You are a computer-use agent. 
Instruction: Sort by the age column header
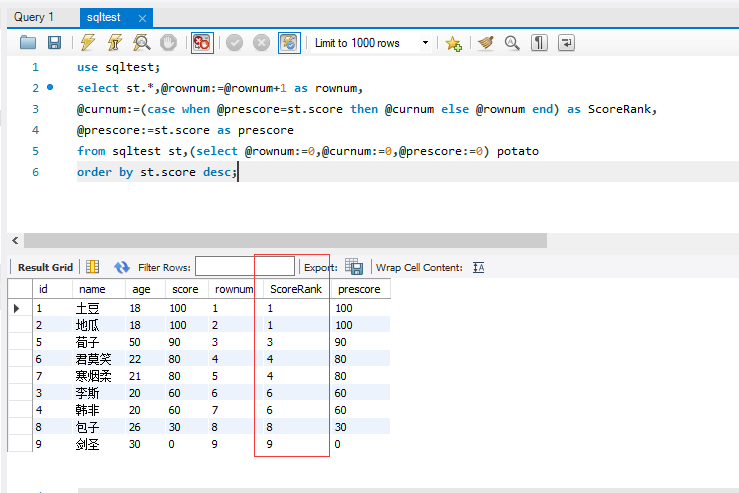click(145, 289)
